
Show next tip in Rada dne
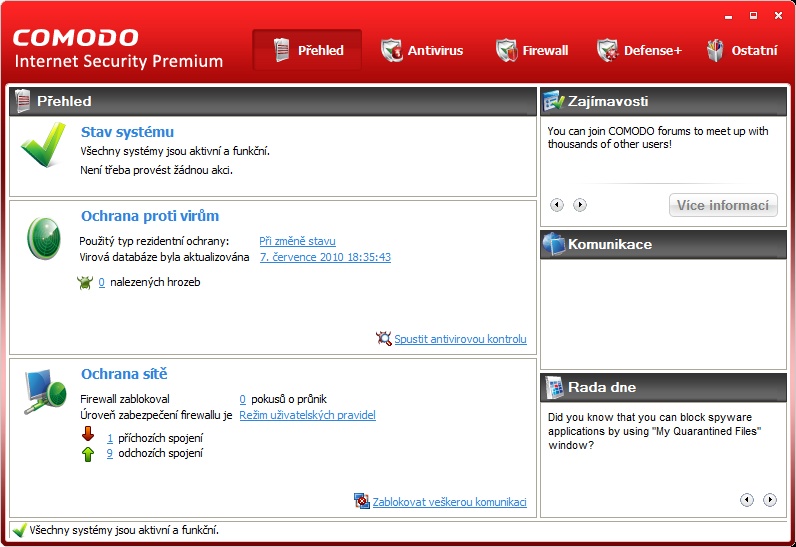pos(770,500)
